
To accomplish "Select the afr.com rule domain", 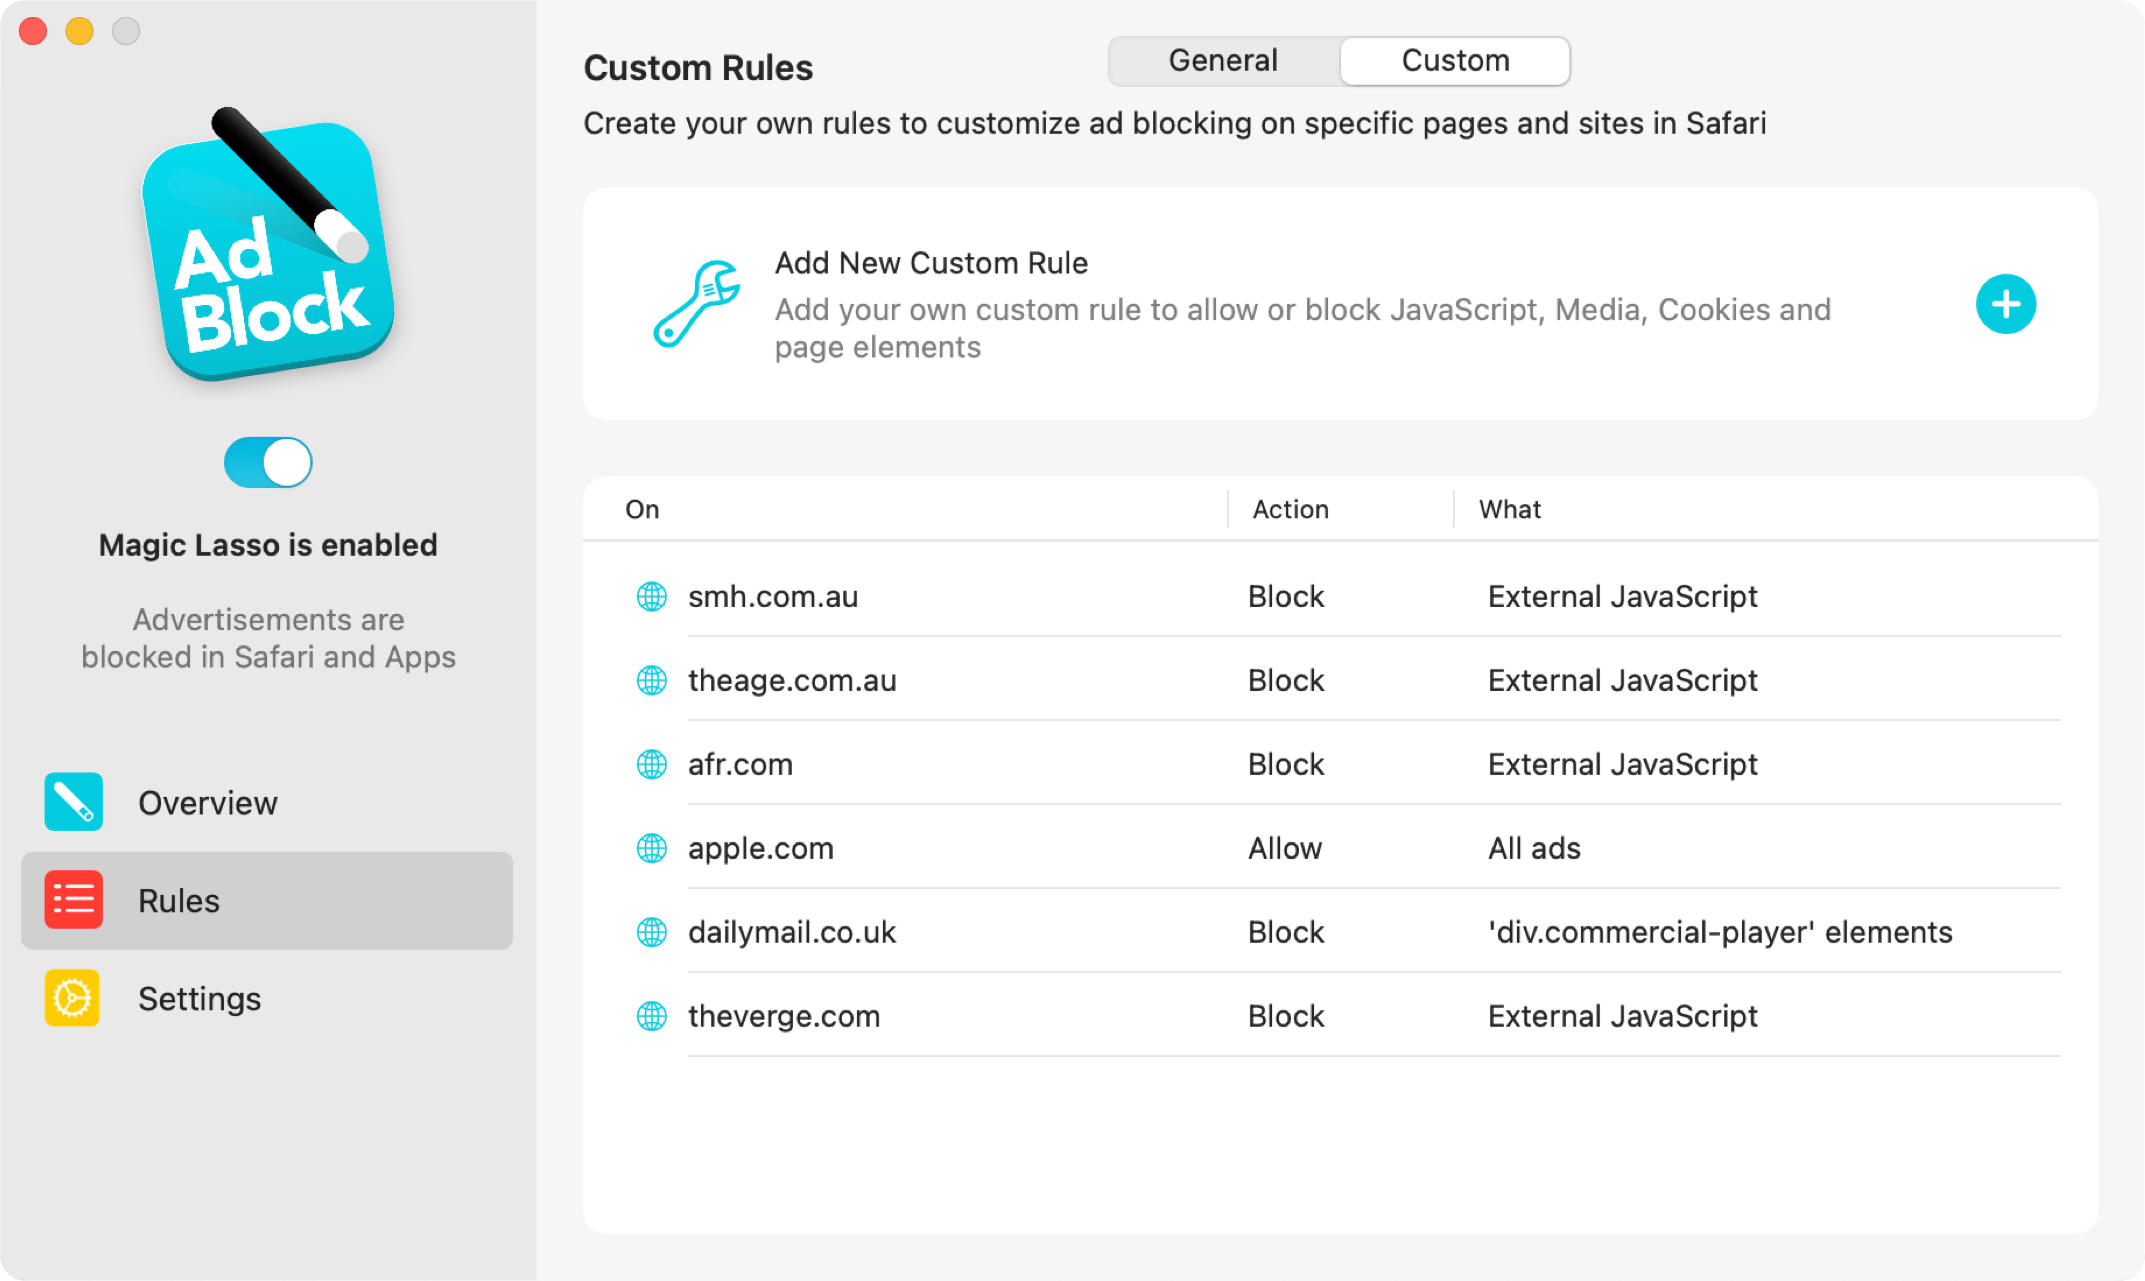I will [x=740, y=764].
